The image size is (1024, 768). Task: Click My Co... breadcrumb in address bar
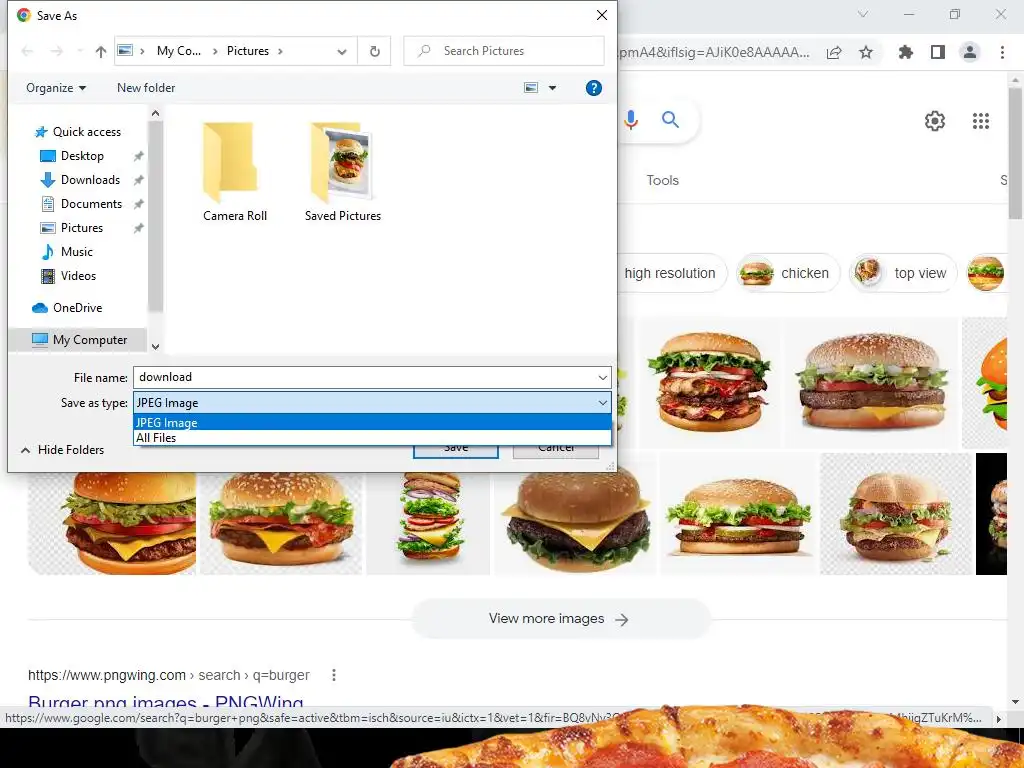click(x=178, y=51)
